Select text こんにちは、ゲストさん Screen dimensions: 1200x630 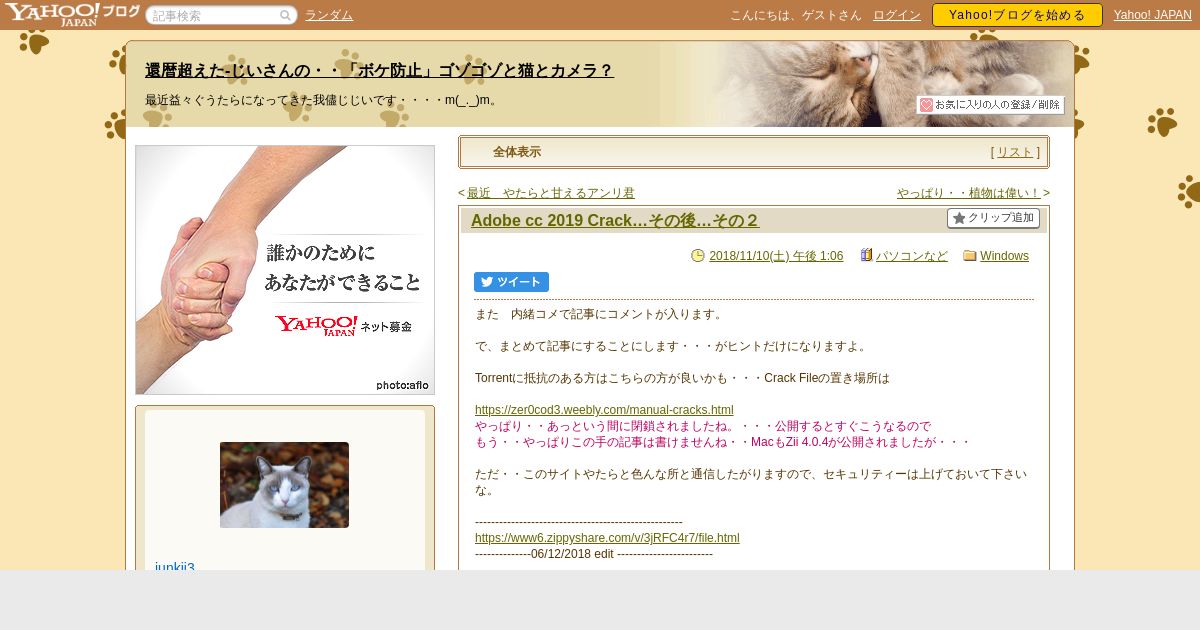(x=796, y=15)
